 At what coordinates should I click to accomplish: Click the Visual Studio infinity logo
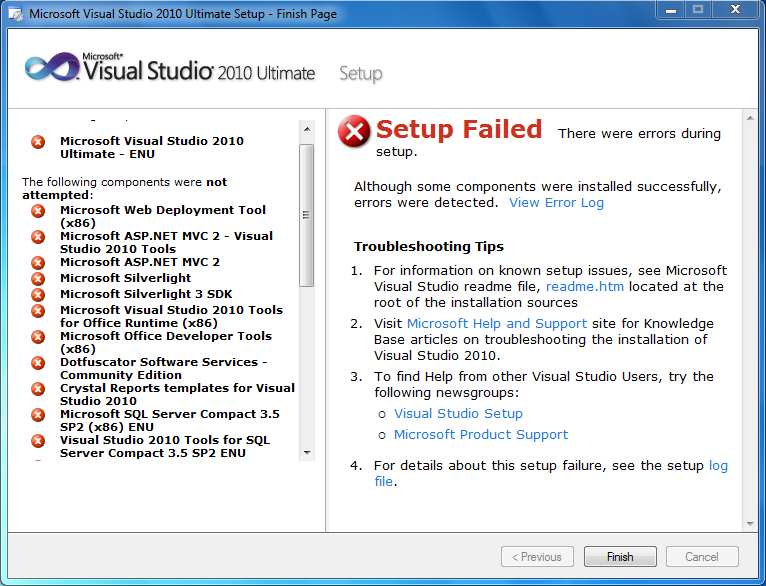pyautogui.click(x=52, y=67)
